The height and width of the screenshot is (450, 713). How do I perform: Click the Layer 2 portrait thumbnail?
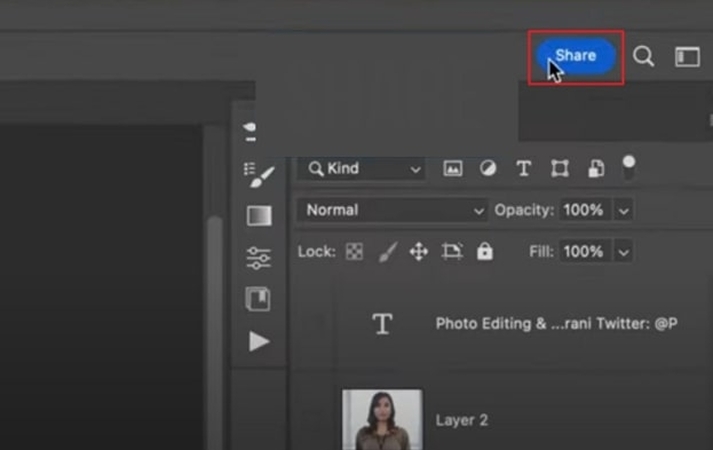382,419
